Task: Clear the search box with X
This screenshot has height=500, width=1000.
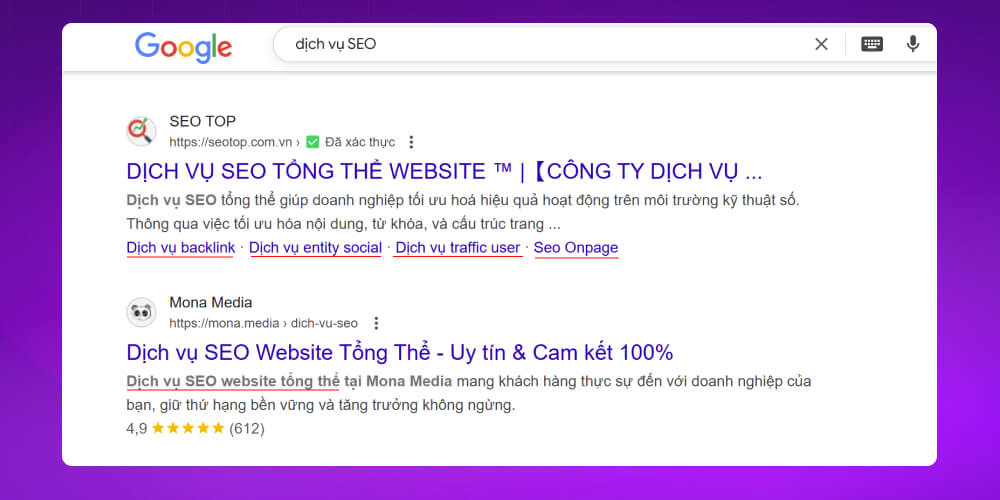Action: [x=821, y=44]
